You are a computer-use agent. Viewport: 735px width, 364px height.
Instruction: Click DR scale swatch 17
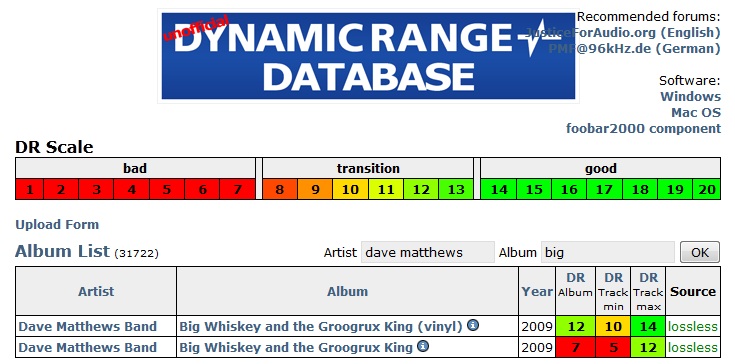604,189
